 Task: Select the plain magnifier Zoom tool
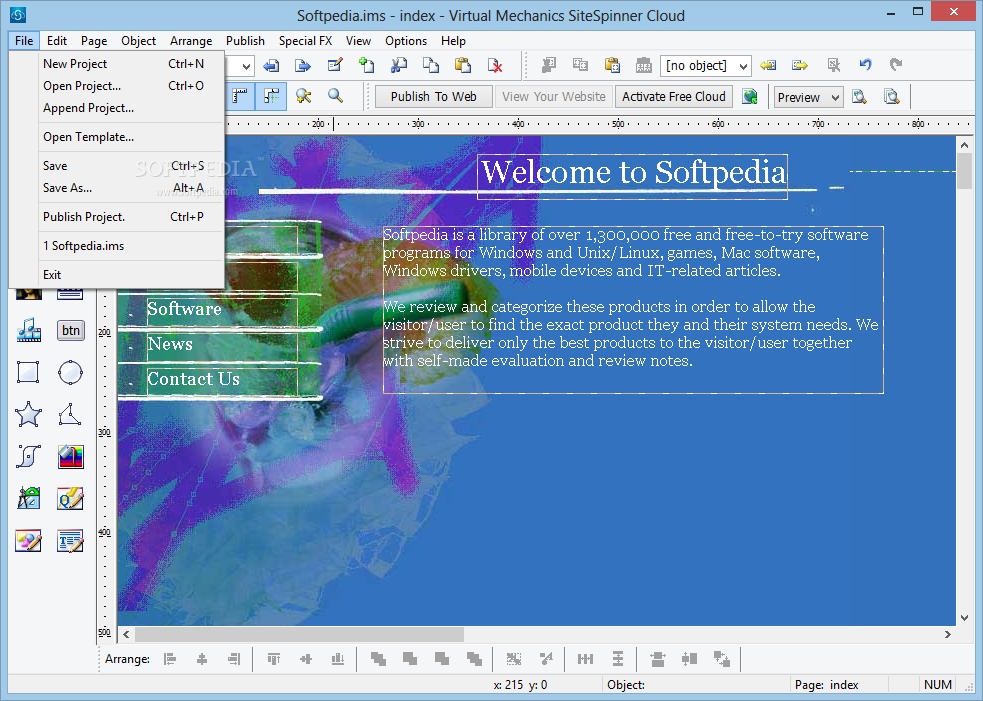tap(335, 96)
